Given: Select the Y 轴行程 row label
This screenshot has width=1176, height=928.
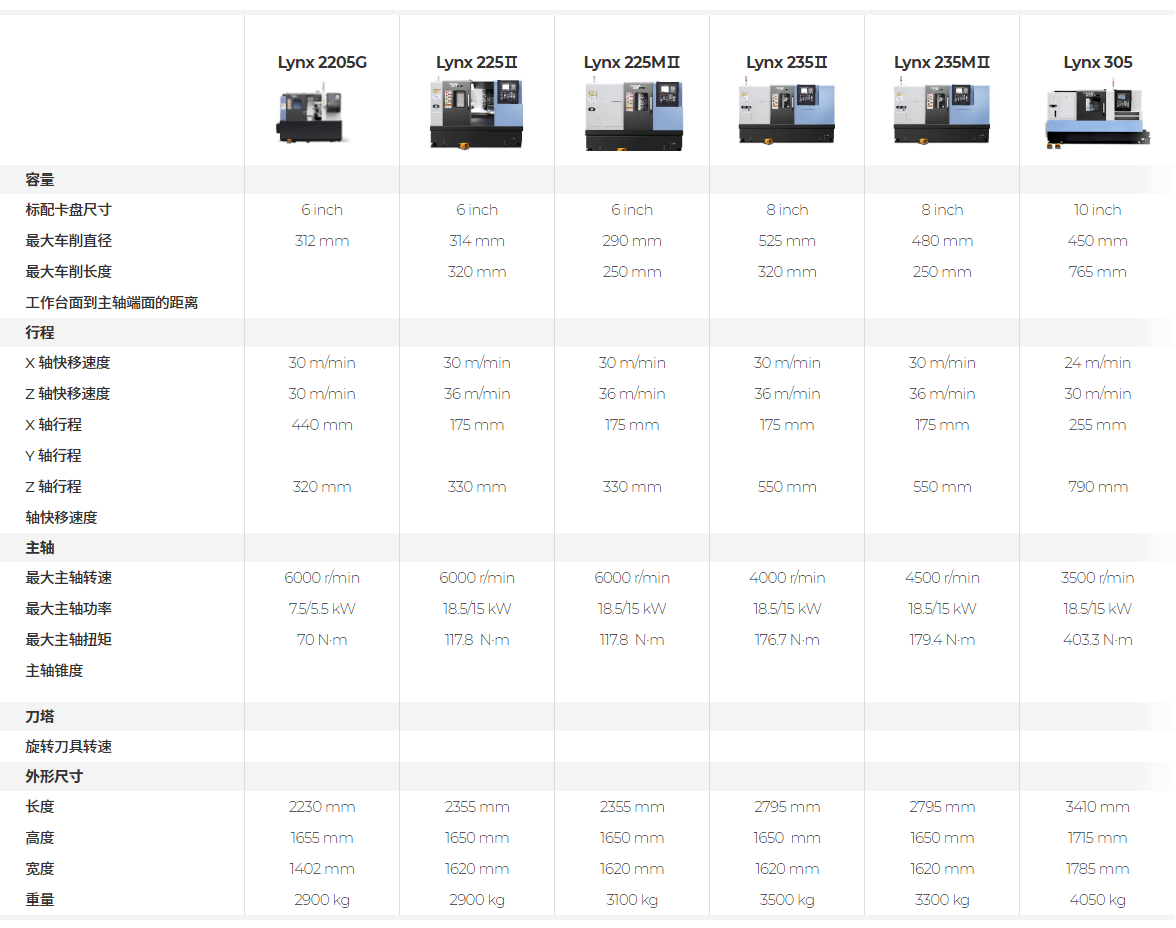Looking at the screenshot, I should pyautogui.click(x=53, y=455).
